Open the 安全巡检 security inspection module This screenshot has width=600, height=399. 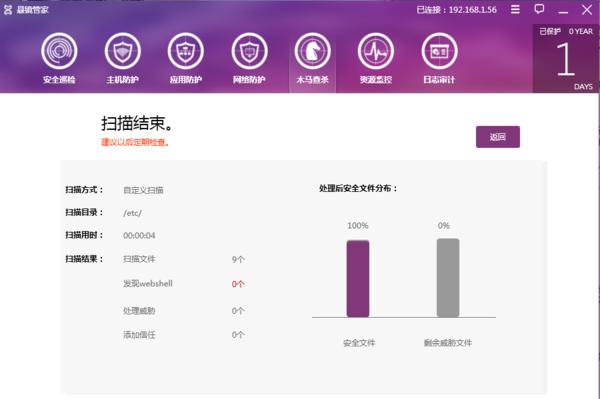pyautogui.click(x=59, y=59)
